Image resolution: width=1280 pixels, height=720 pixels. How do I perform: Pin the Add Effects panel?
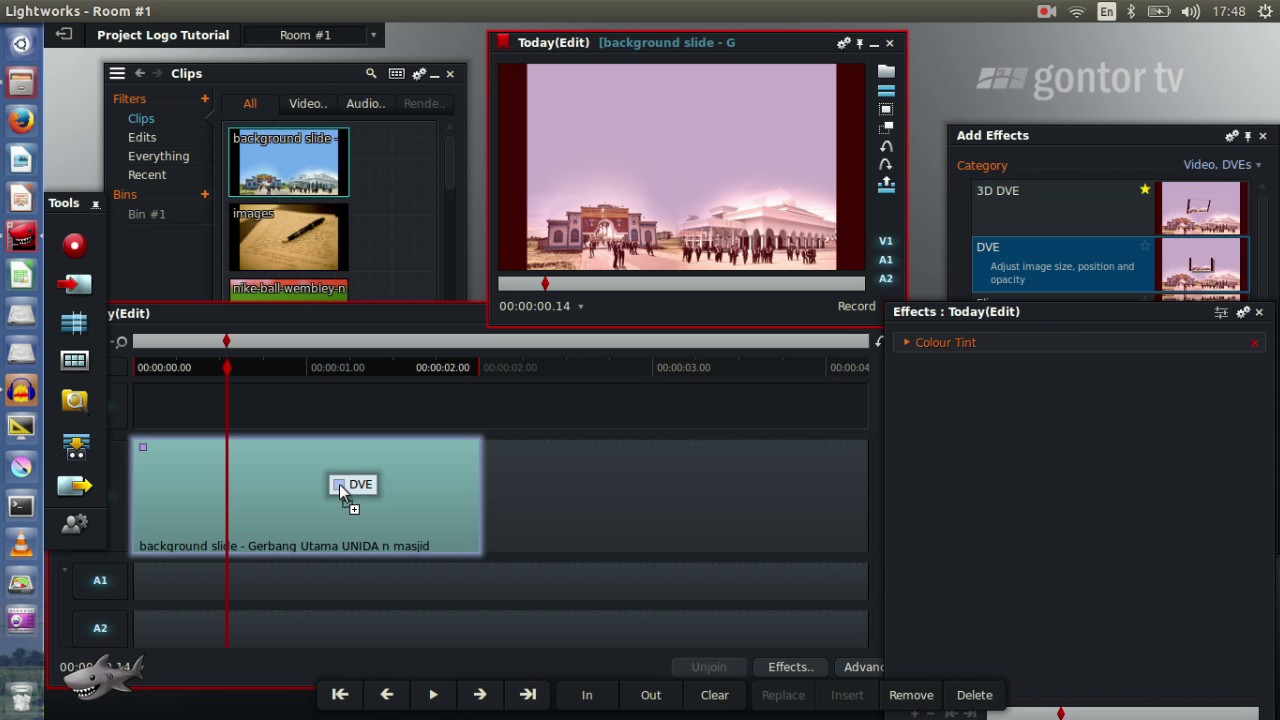pyautogui.click(x=1248, y=136)
